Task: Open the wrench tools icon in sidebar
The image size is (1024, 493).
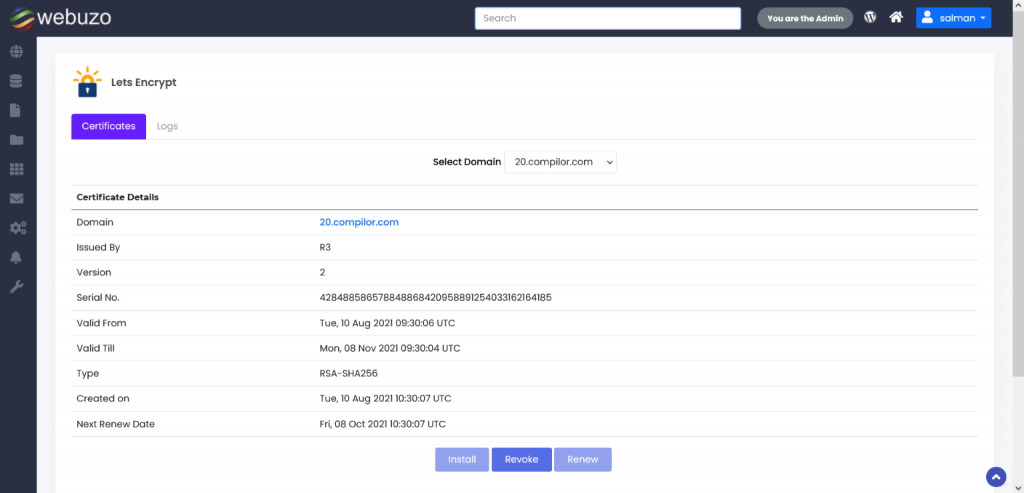Action: coord(17,287)
